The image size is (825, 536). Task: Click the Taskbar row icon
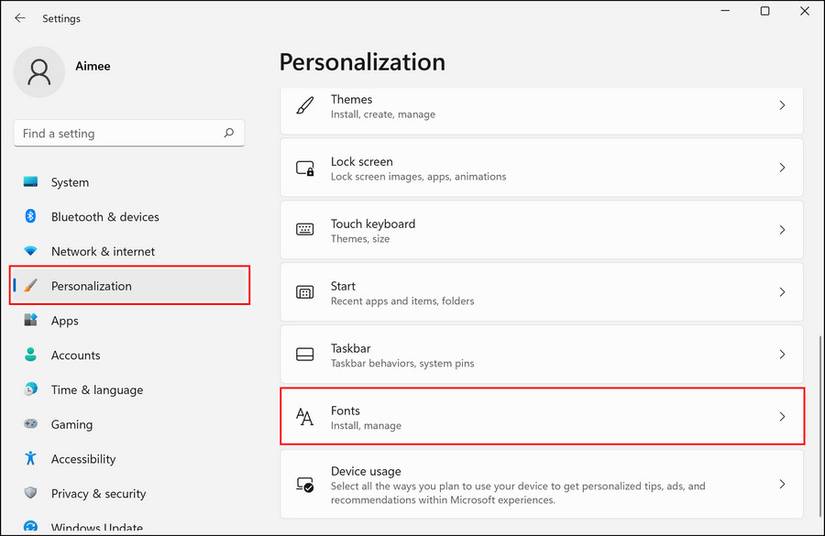click(305, 354)
